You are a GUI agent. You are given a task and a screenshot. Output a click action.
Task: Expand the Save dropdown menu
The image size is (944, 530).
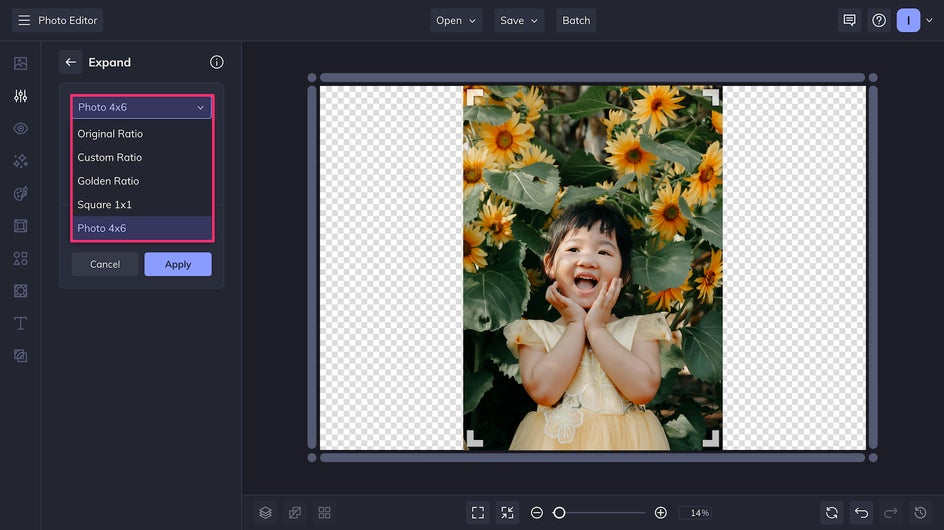tap(519, 20)
